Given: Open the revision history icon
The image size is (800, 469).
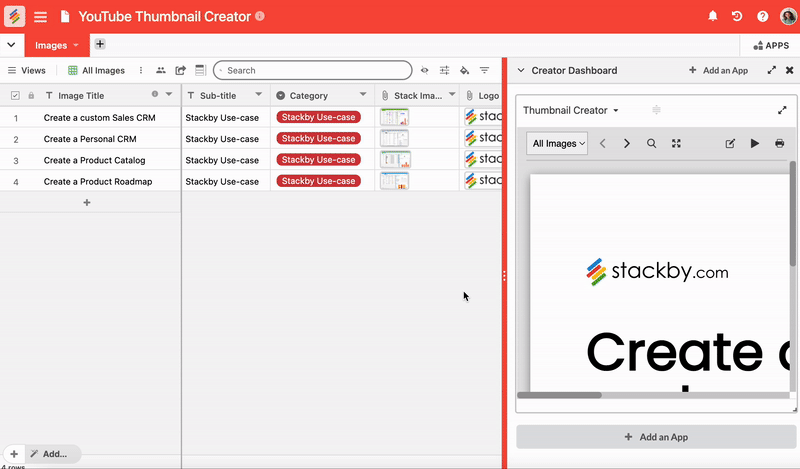Looking at the screenshot, I should tap(737, 16).
